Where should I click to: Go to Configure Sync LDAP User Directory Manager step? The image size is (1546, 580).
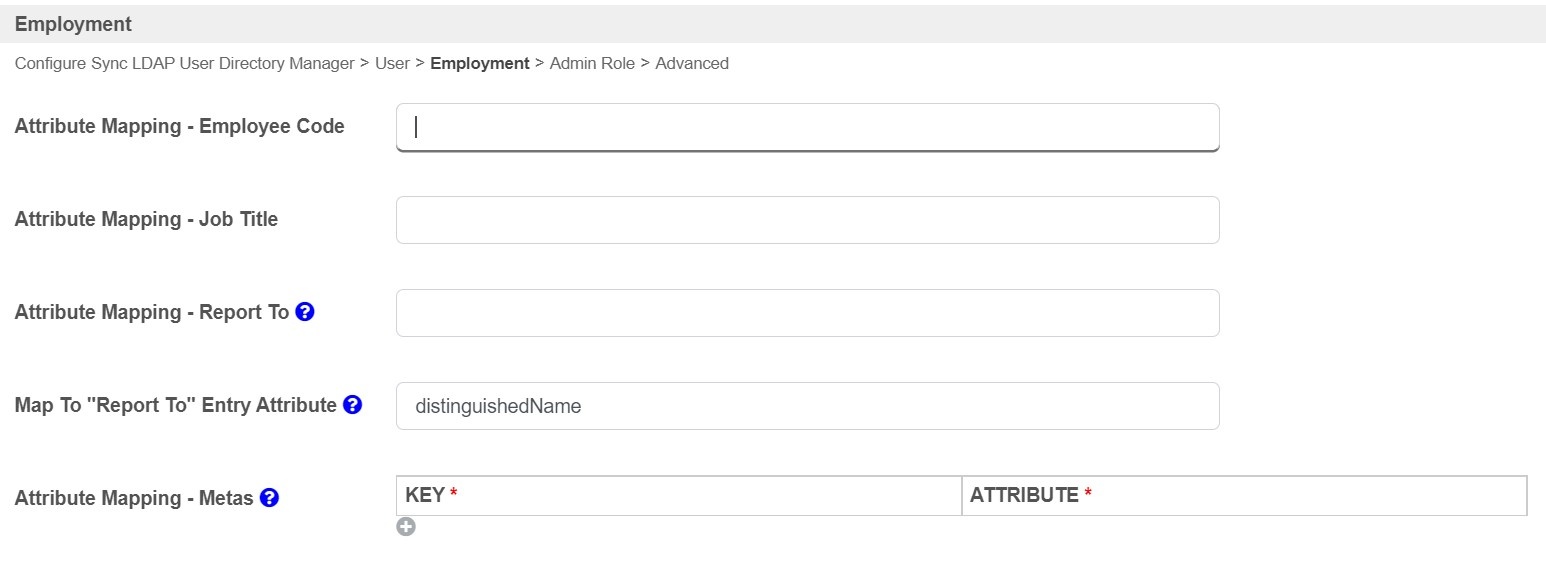click(184, 63)
